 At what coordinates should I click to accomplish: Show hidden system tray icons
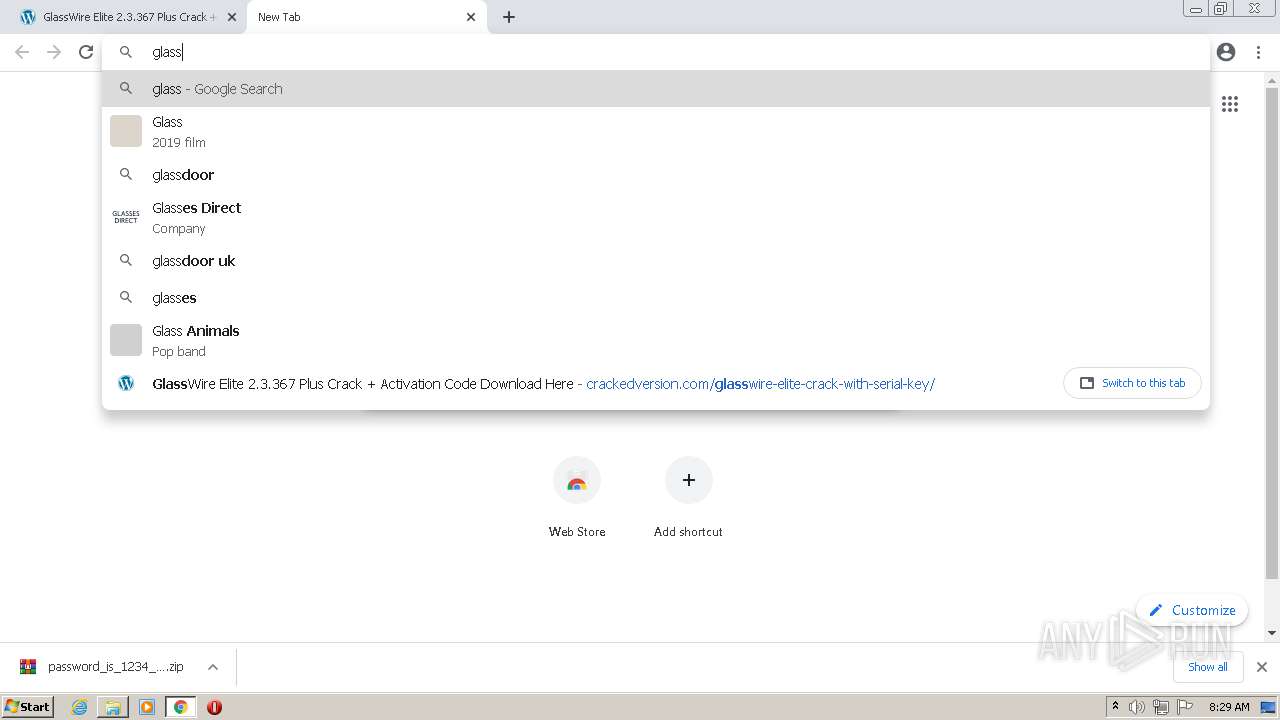coord(1115,707)
